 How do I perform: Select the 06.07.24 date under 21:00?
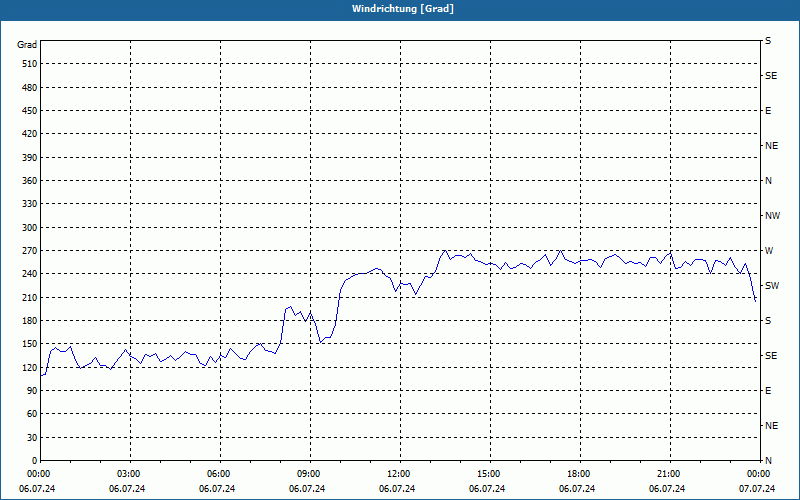pos(667,489)
